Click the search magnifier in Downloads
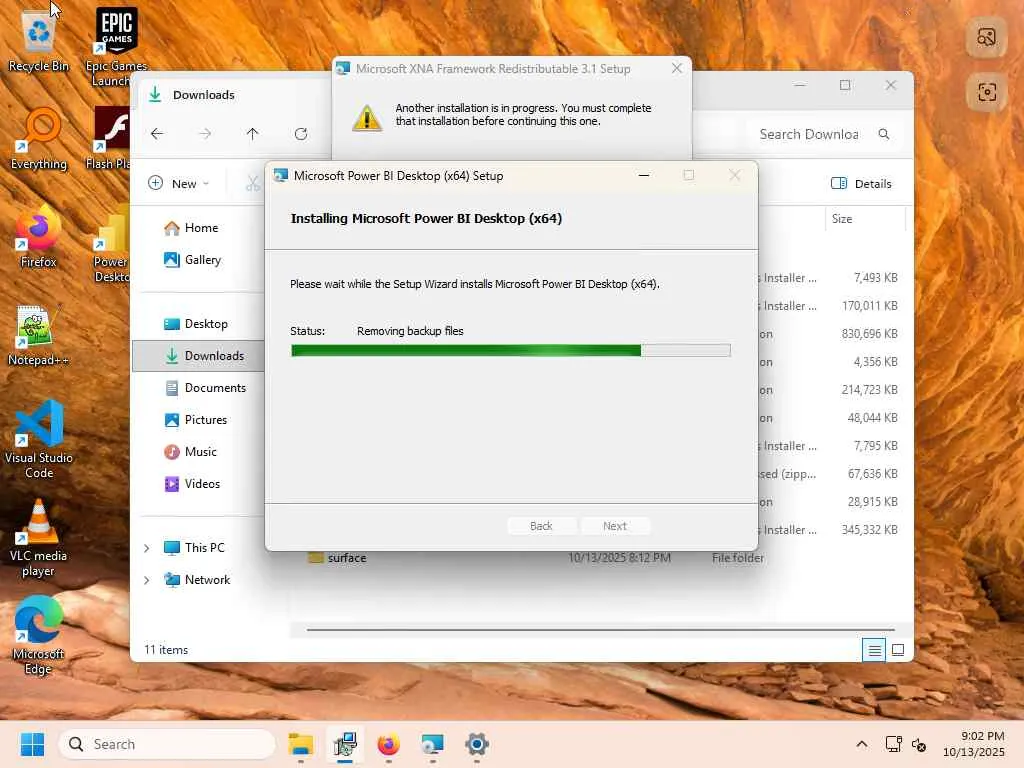Screen dimensions: 1024x768 tap(884, 134)
